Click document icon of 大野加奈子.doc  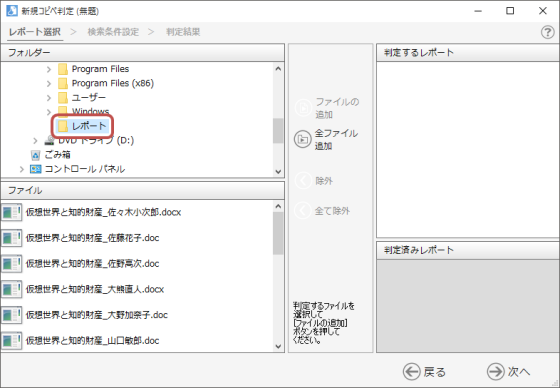click(11, 315)
